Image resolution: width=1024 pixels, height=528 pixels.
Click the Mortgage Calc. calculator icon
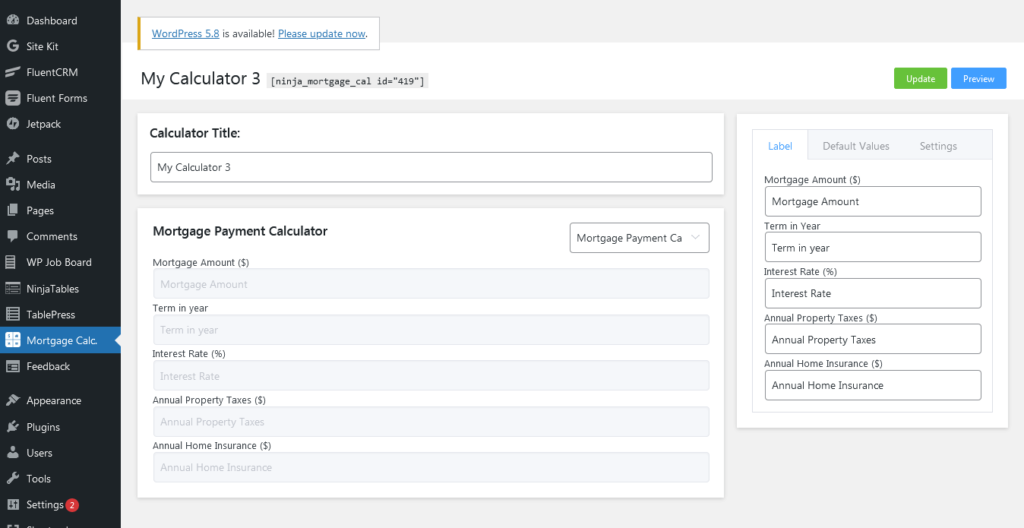(12, 340)
